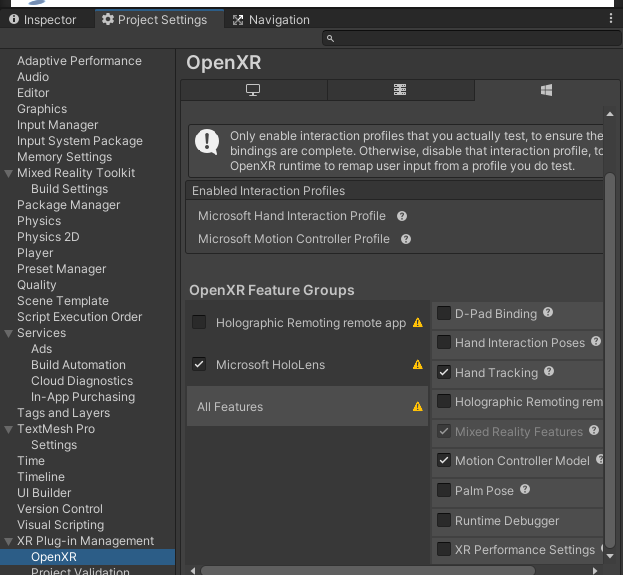
Task: Open Input Manager settings
Action: [58, 125]
